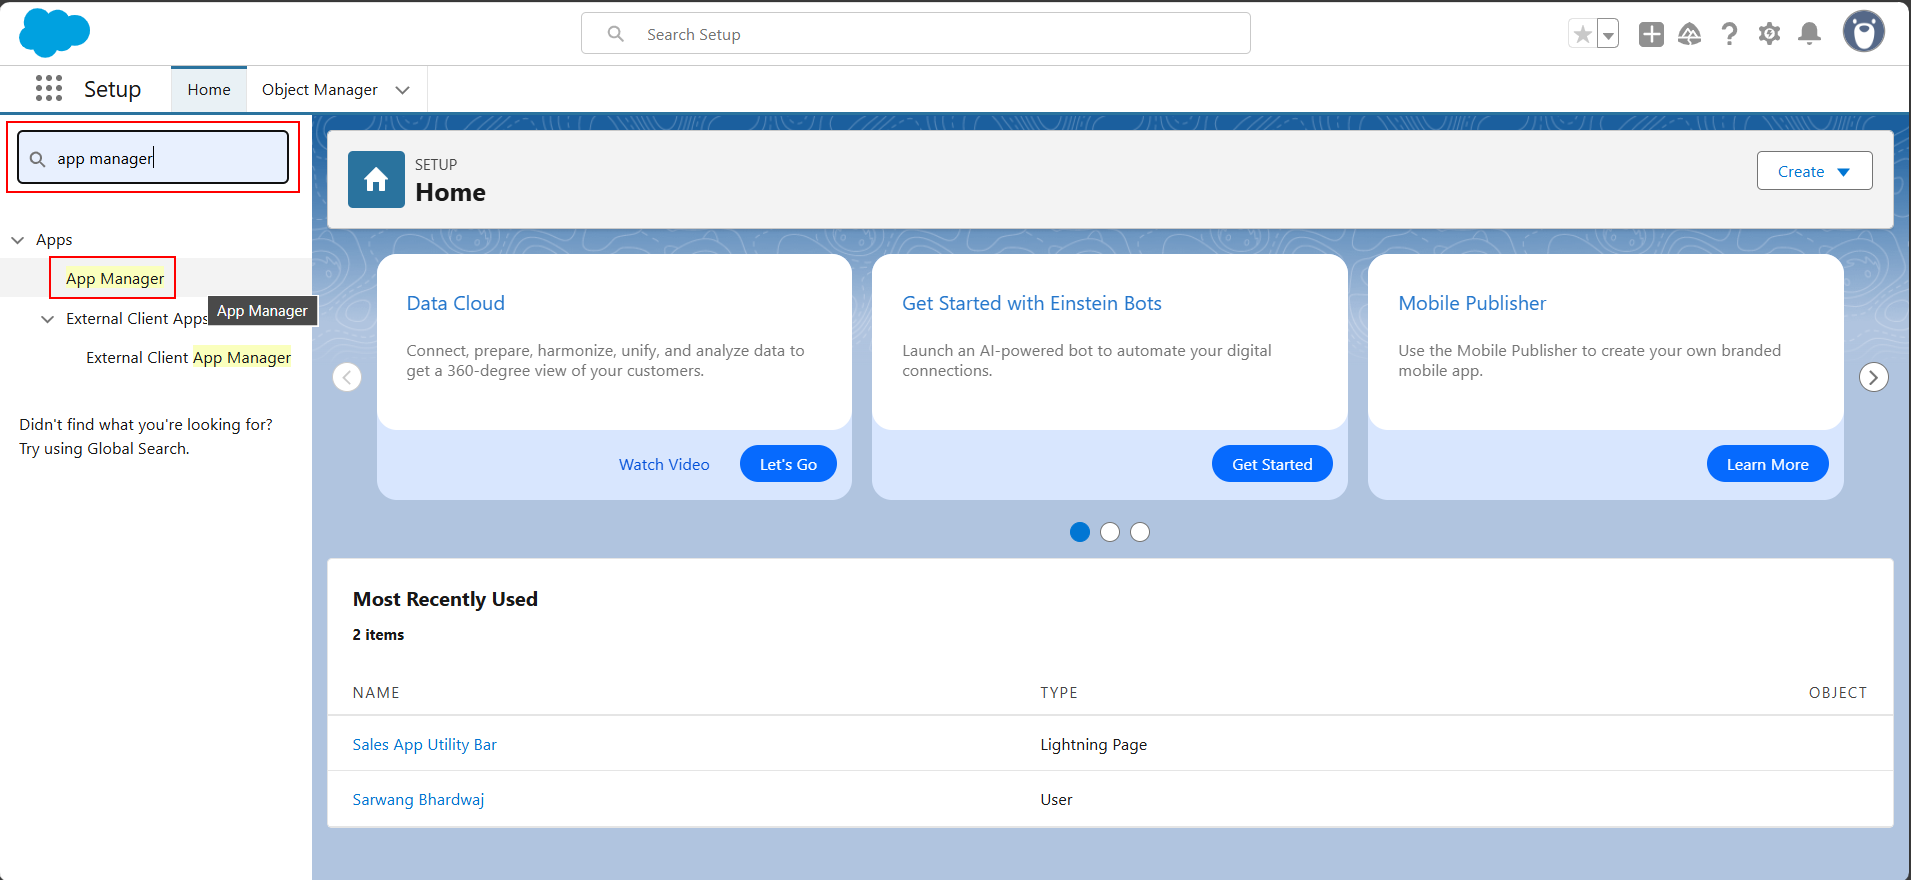Open External Client App Manager

[x=188, y=358]
